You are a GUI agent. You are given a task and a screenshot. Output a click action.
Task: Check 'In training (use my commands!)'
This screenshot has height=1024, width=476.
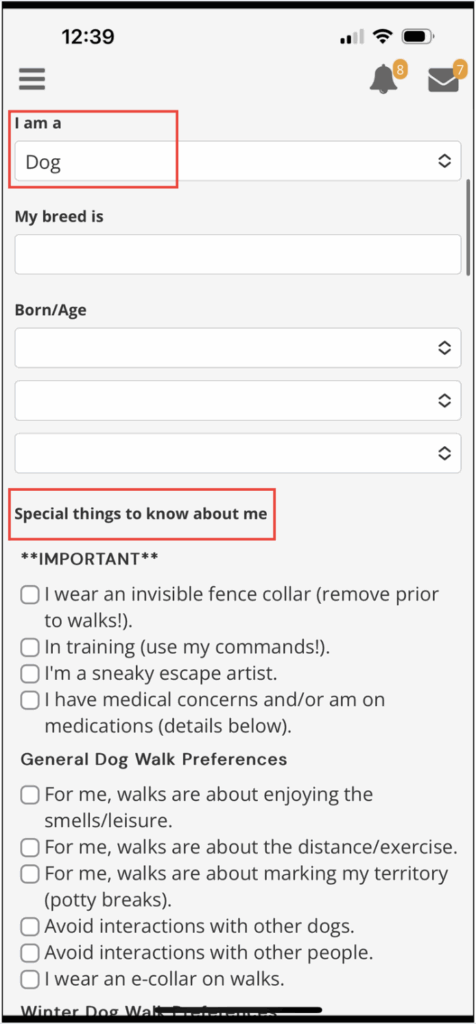pos(29,647)
